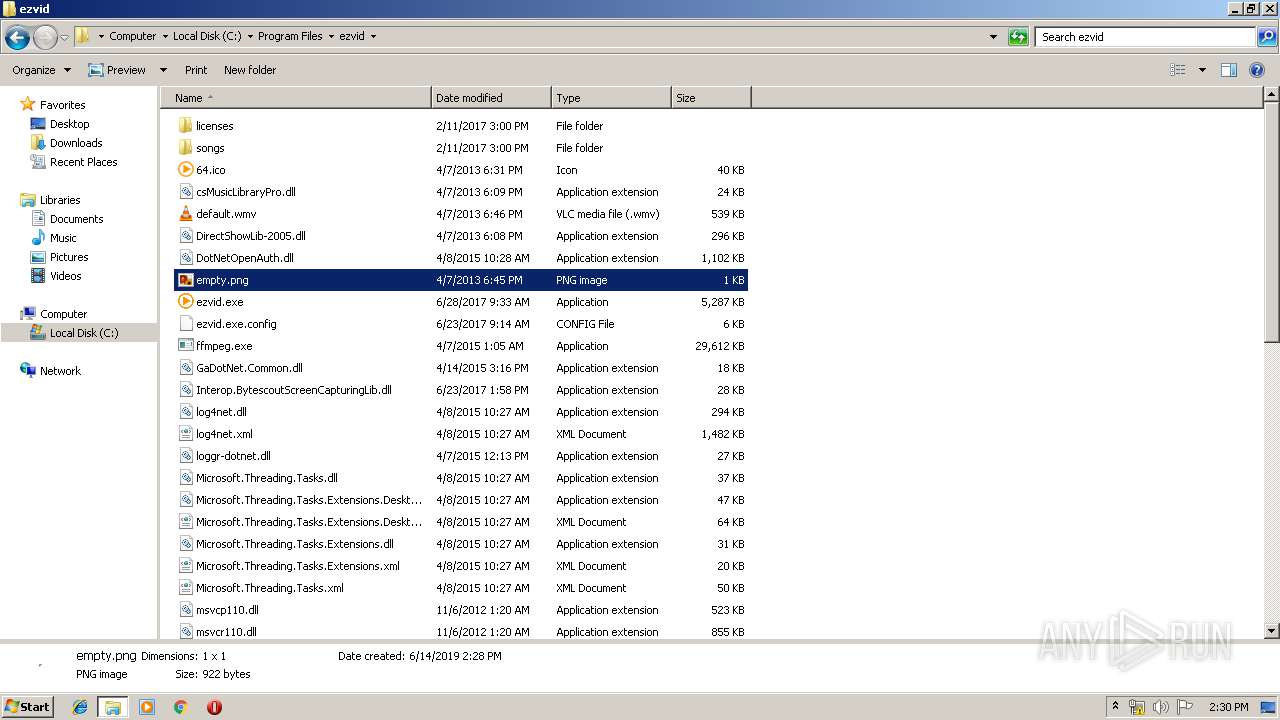Click the scrollbar down arrow

click(x=1272, y=631)
